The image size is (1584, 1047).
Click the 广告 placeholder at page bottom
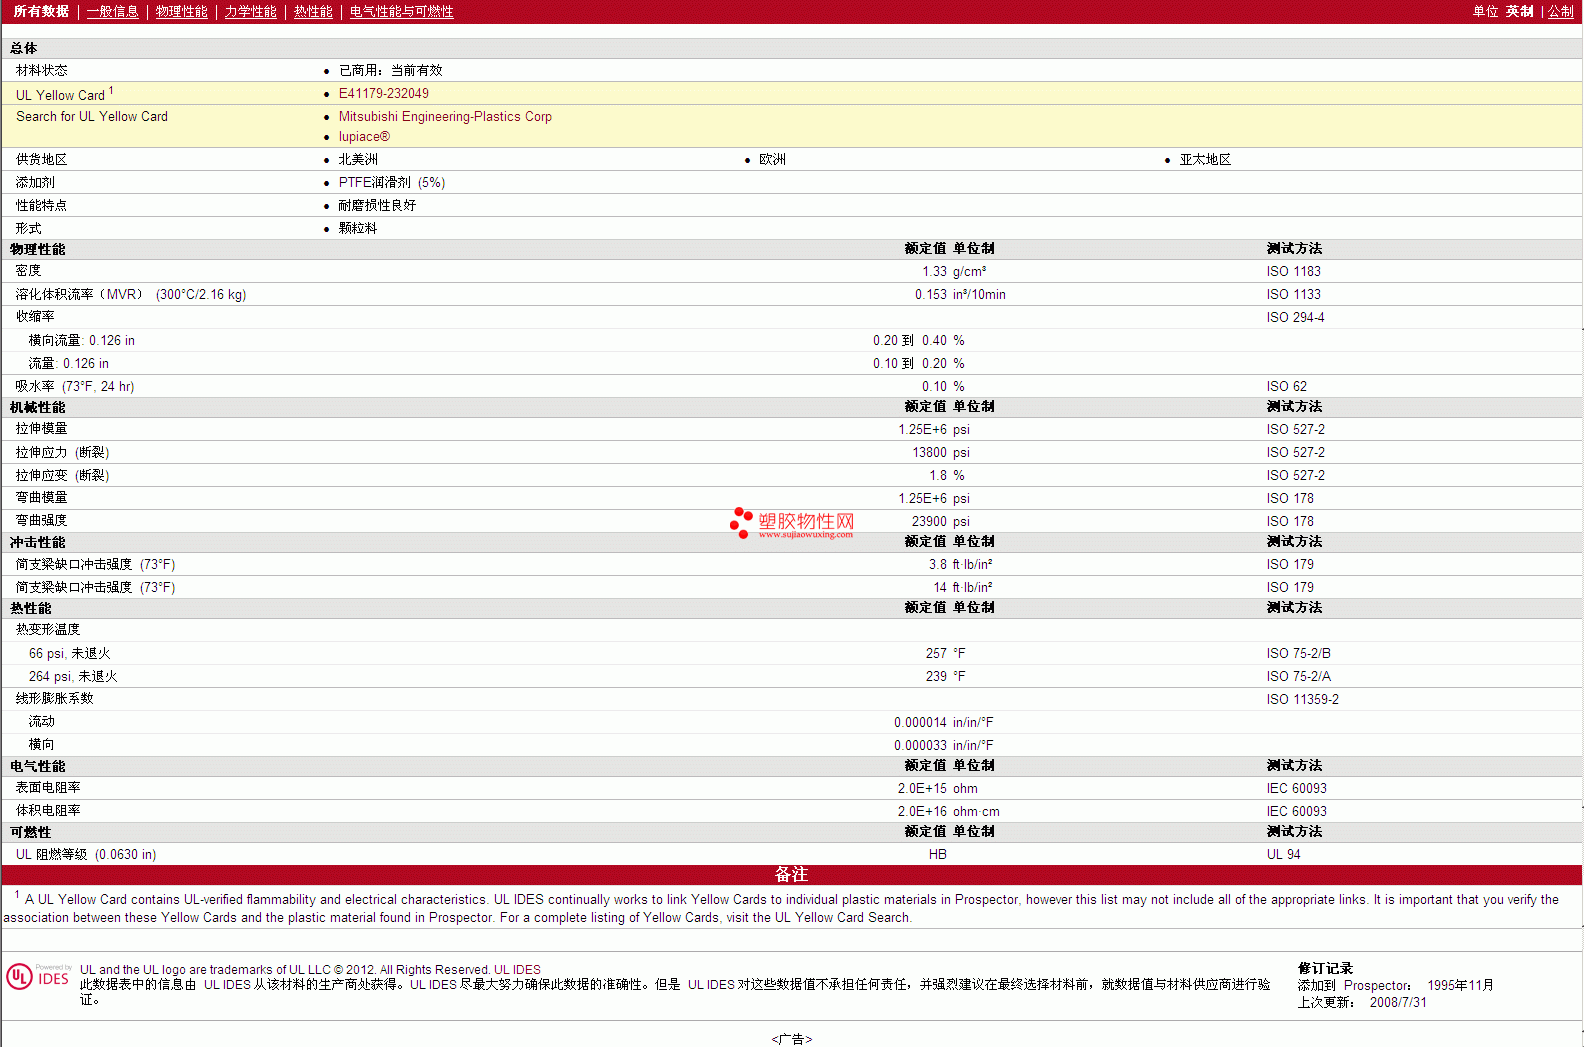click(x=791, y=1039)
